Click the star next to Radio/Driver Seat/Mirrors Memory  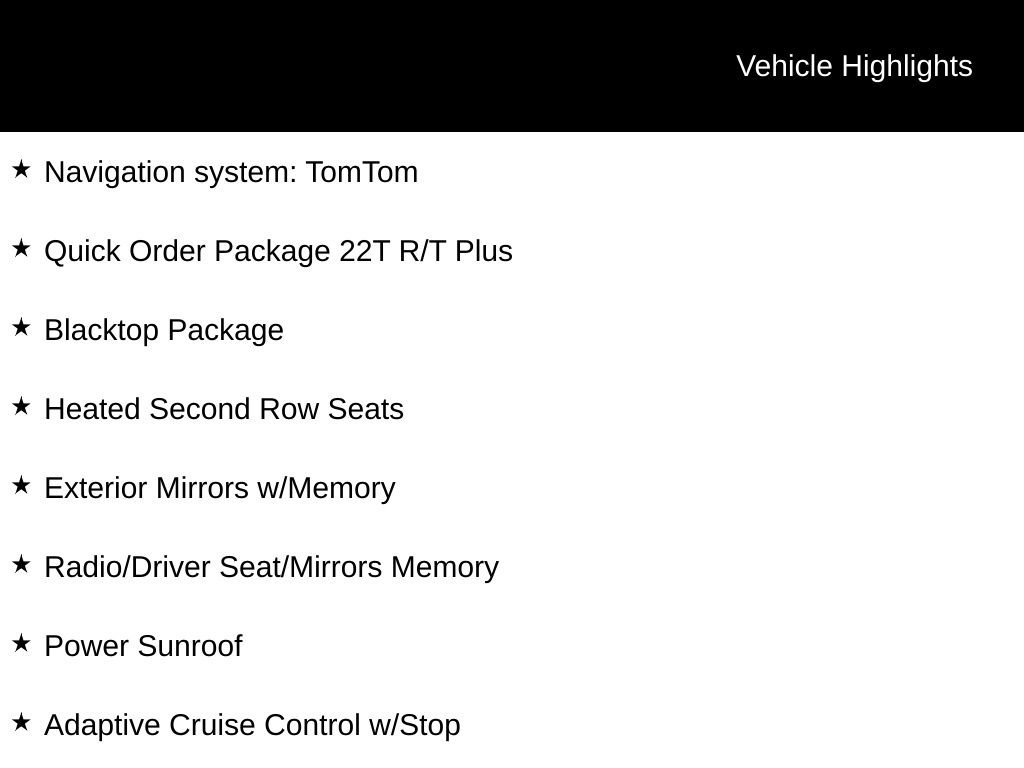(21, 564)
